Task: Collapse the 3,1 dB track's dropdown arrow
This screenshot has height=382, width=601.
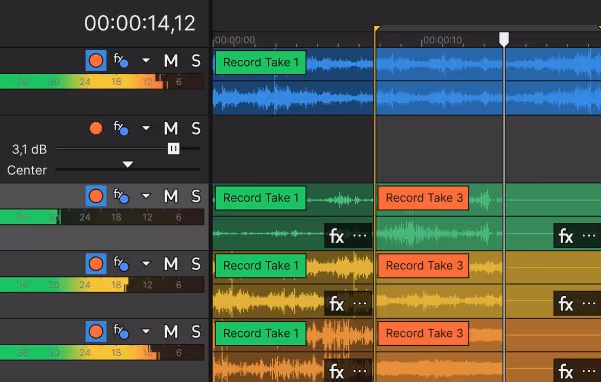Action: coord(146,128)
